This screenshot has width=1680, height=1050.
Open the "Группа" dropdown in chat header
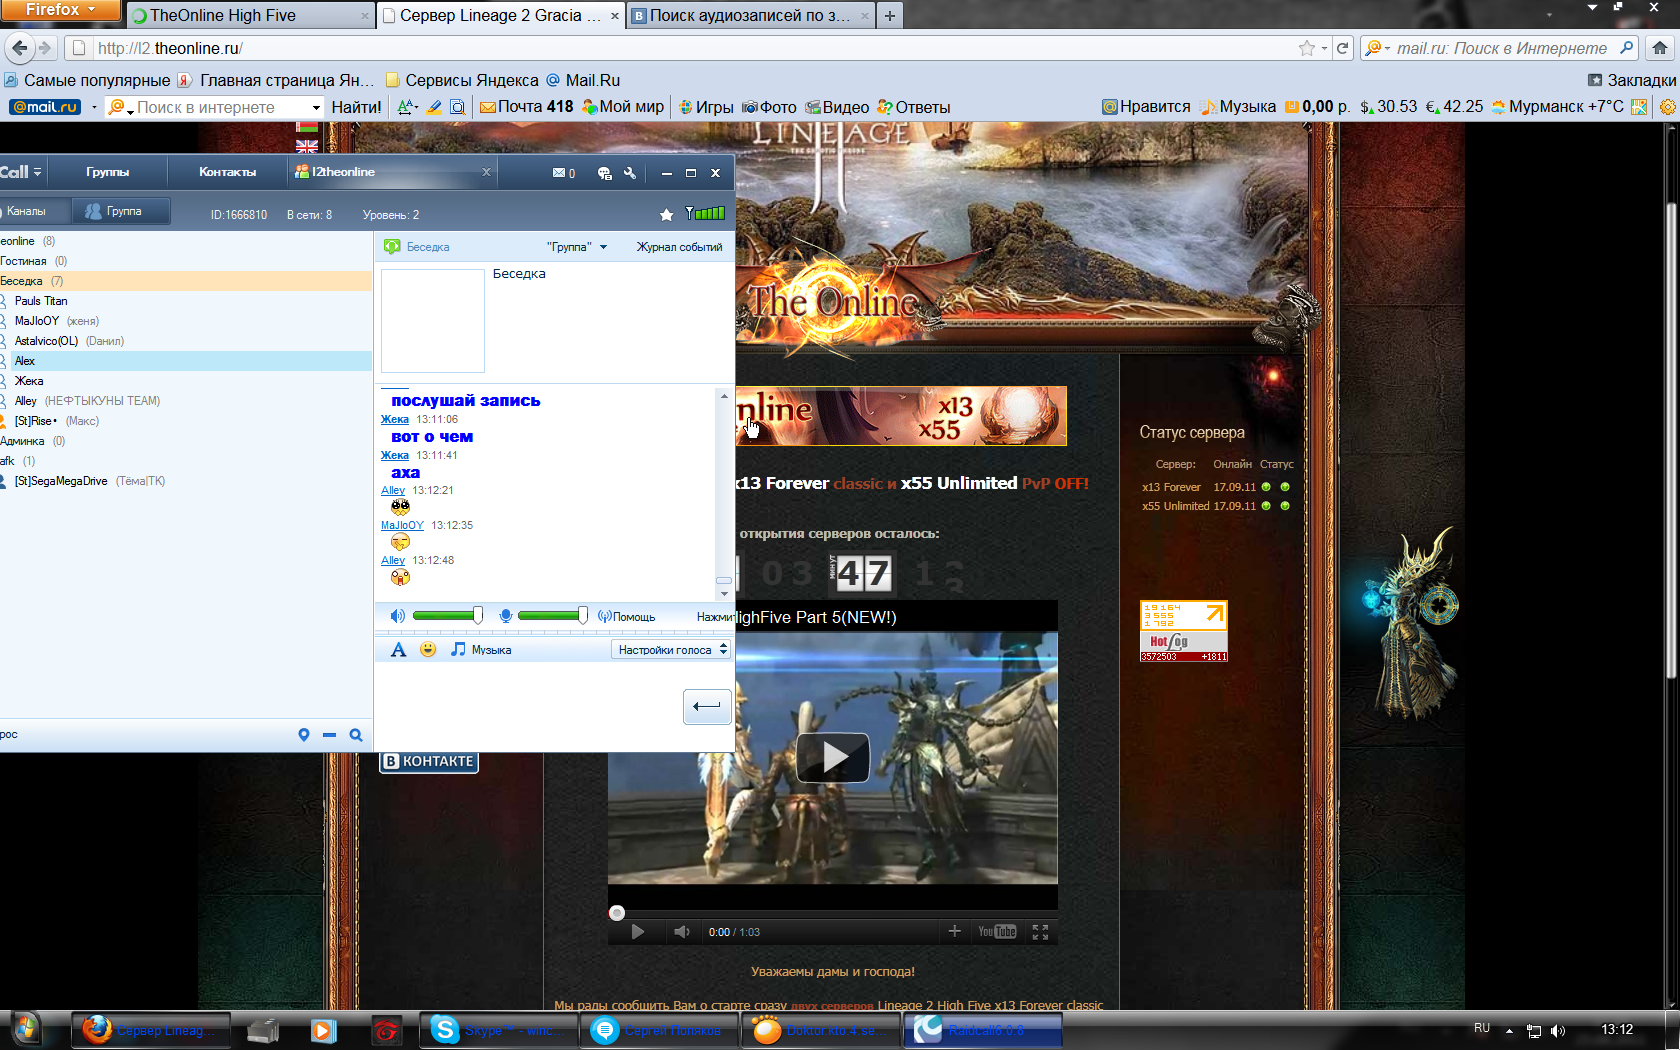577,247
